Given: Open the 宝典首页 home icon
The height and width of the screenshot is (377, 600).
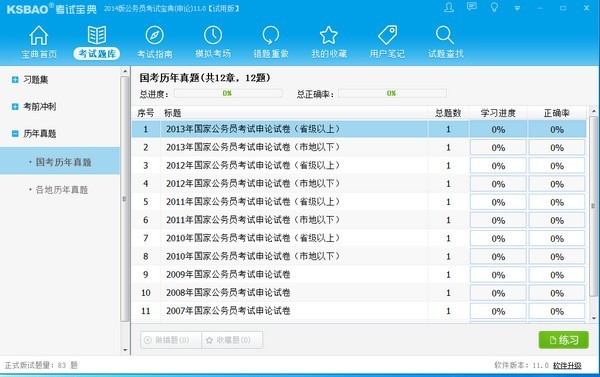Looking at the screenshot, I should pyautogui.click(x=39, y=36).
